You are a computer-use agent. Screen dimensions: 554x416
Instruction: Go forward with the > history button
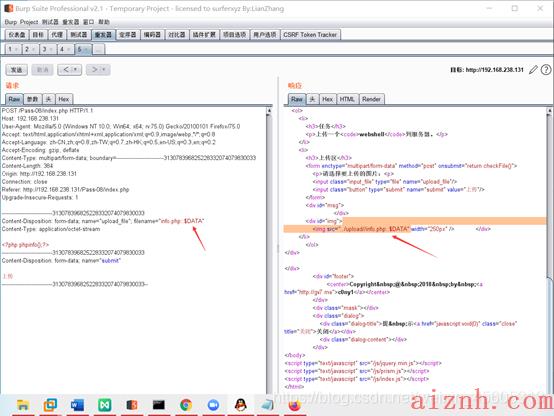(x=94, y=70)
